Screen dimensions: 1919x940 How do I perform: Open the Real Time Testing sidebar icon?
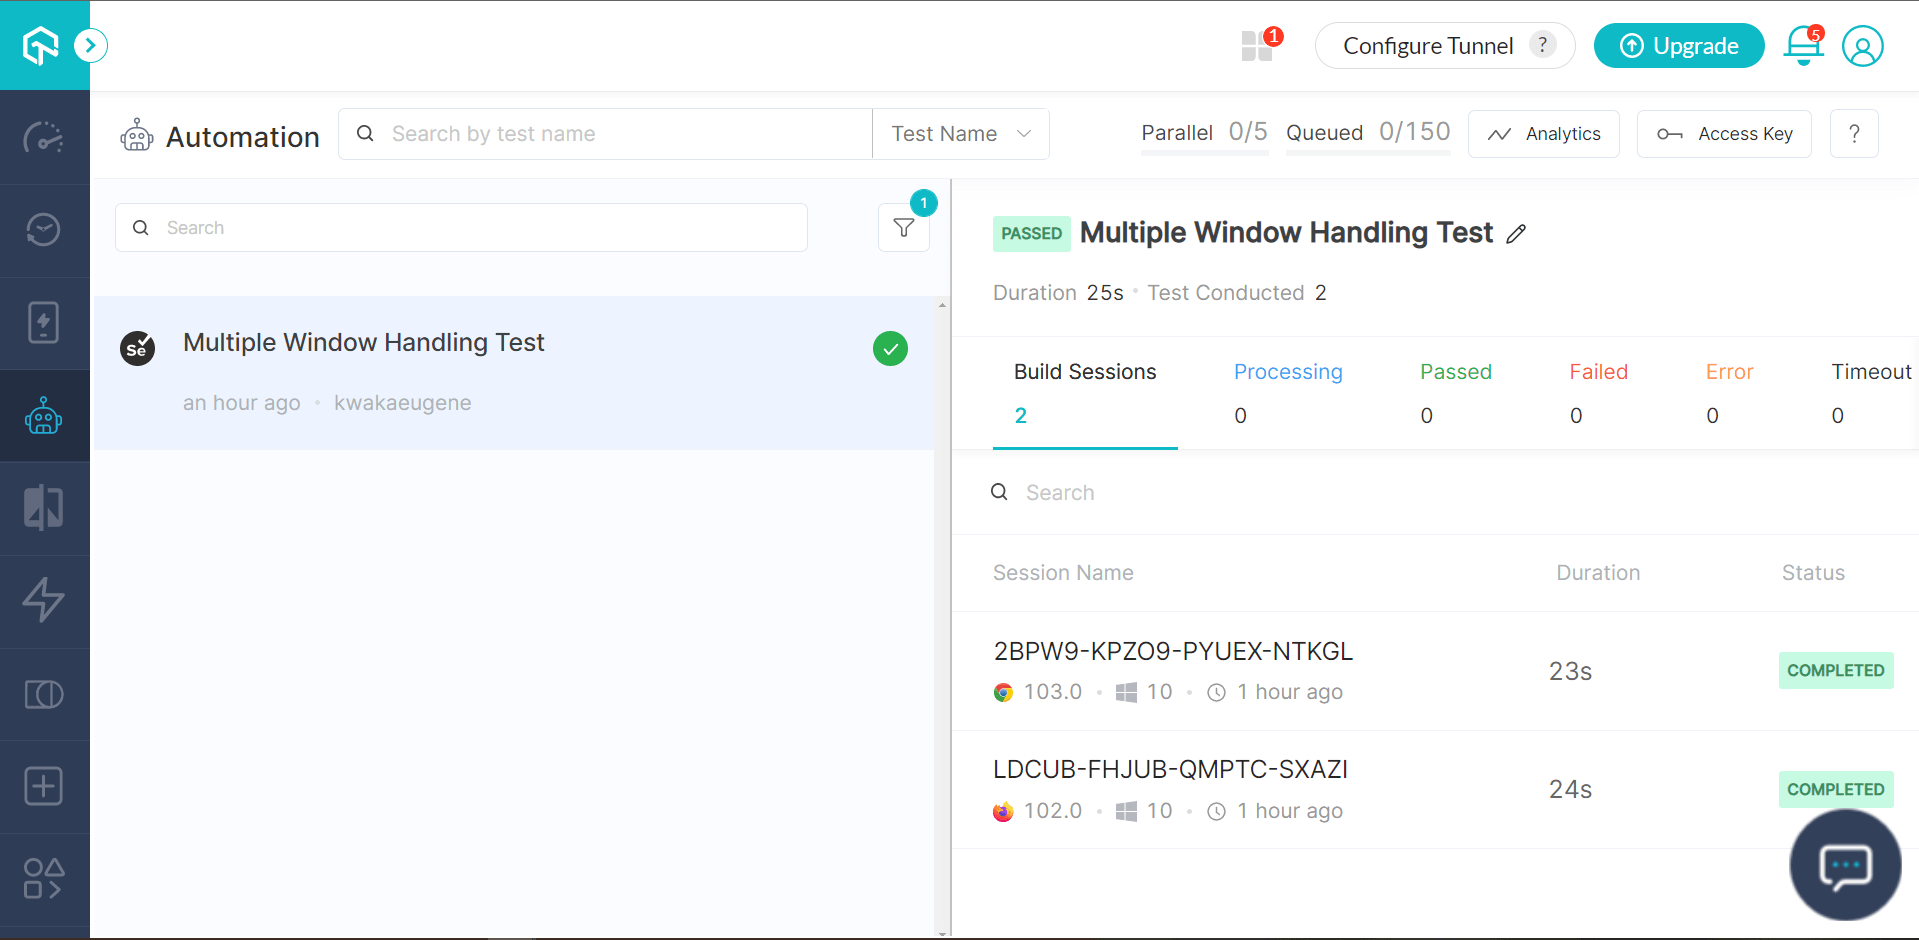tap(44, 230)
